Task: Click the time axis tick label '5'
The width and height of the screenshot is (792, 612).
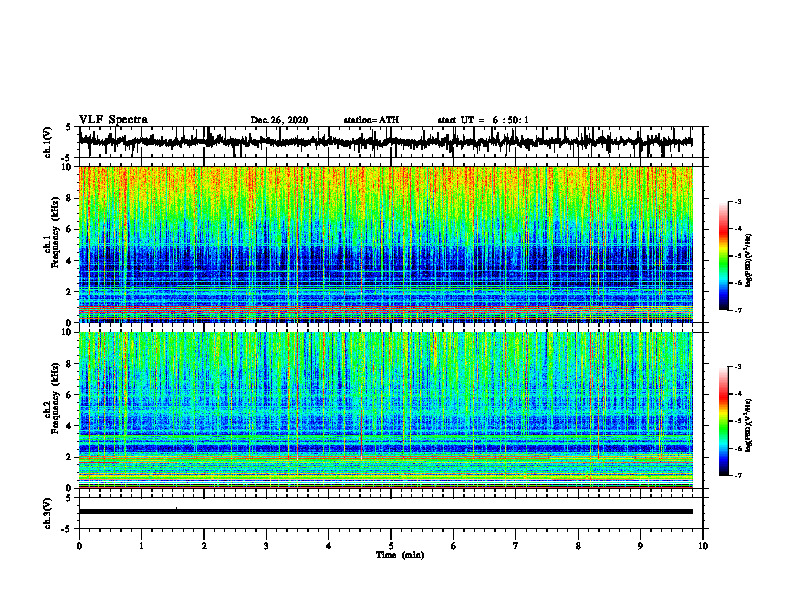Action: (x=391, y=546)
